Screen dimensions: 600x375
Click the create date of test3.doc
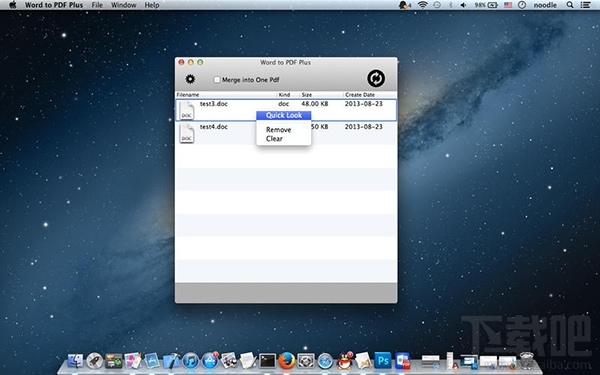coord(364,104)
